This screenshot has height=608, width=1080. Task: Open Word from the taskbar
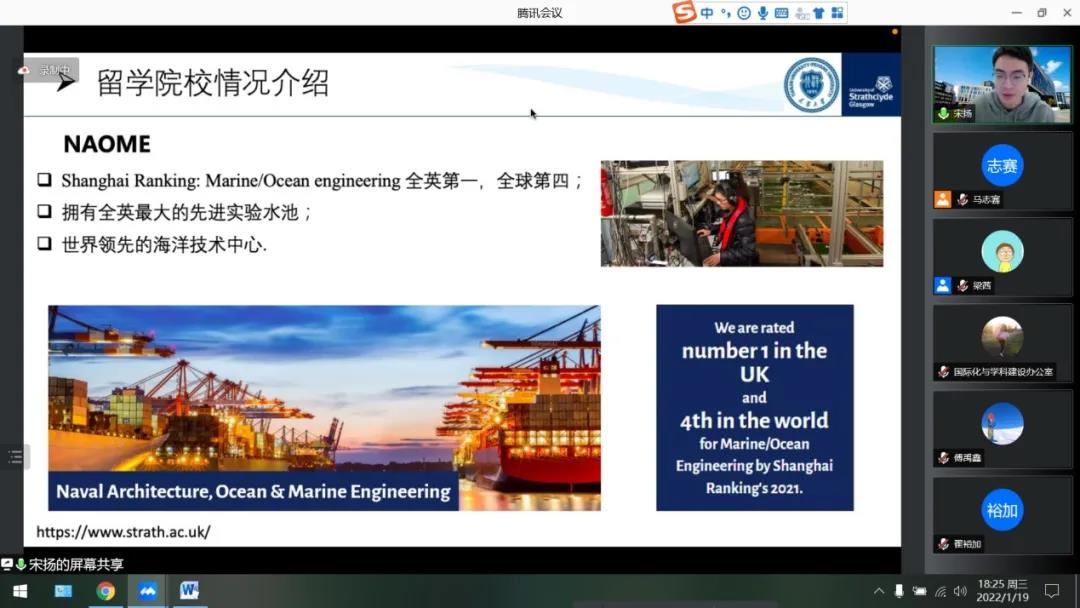[x=189, y=591]
